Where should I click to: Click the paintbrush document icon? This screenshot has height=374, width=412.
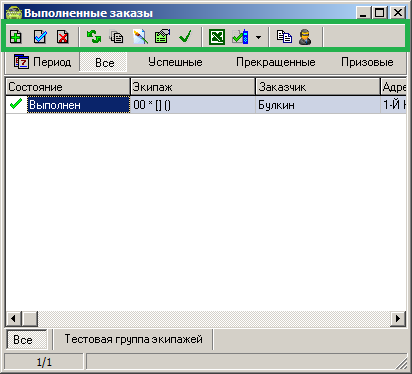tap(140, 36)
